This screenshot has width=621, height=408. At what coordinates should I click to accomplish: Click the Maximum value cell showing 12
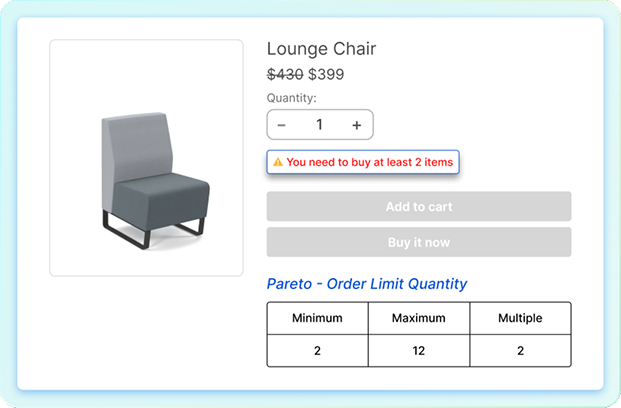pos(419,350)
